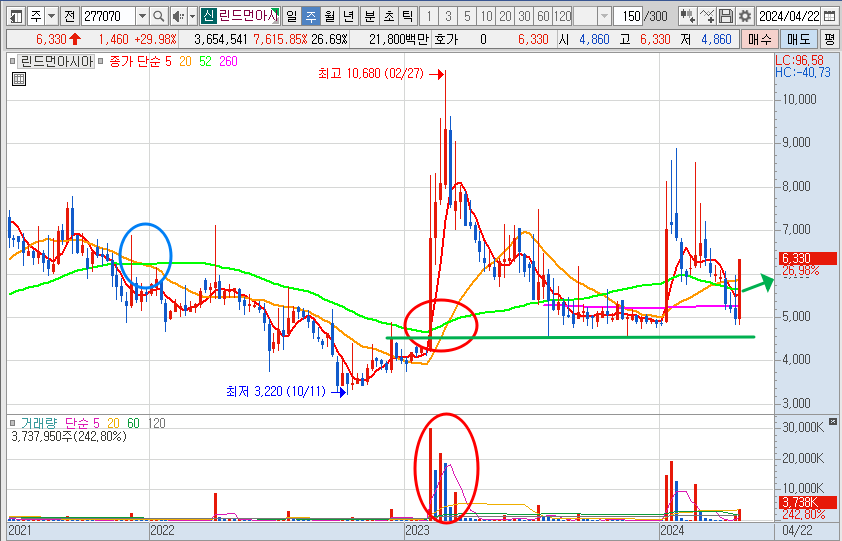Image resolution: width=842 pixels, height=541 pixels.
Task: Click the add candle chart icon
Action: pos(687,16)
